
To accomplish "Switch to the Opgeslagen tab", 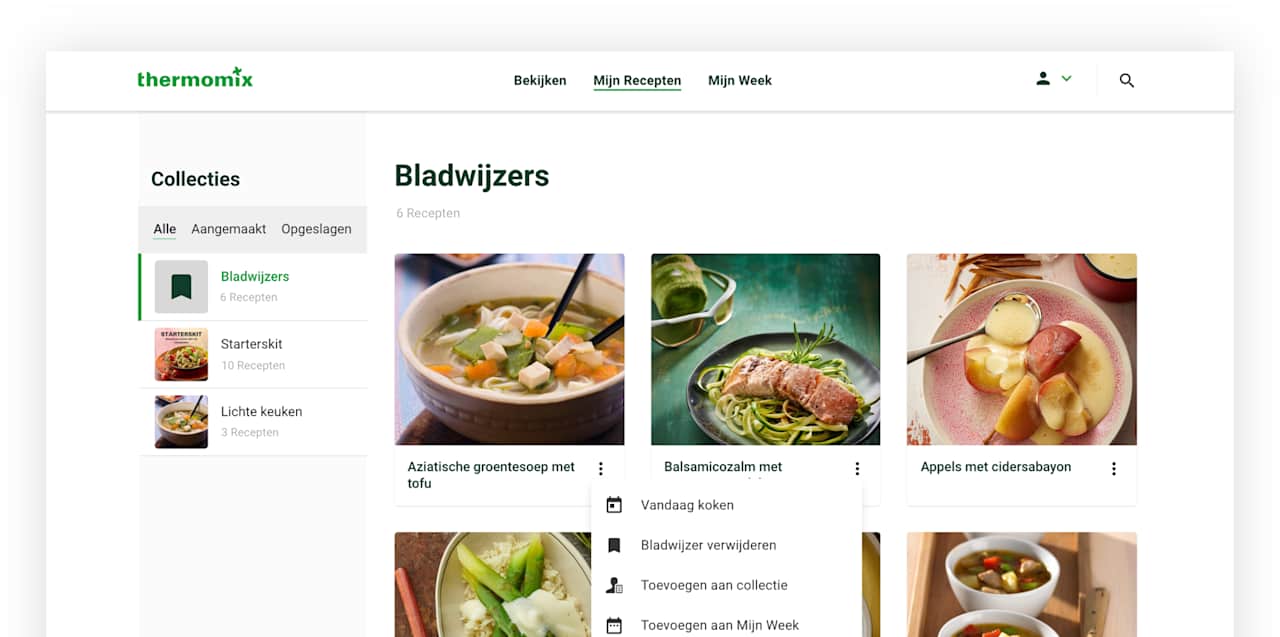I will coord(316,229).
